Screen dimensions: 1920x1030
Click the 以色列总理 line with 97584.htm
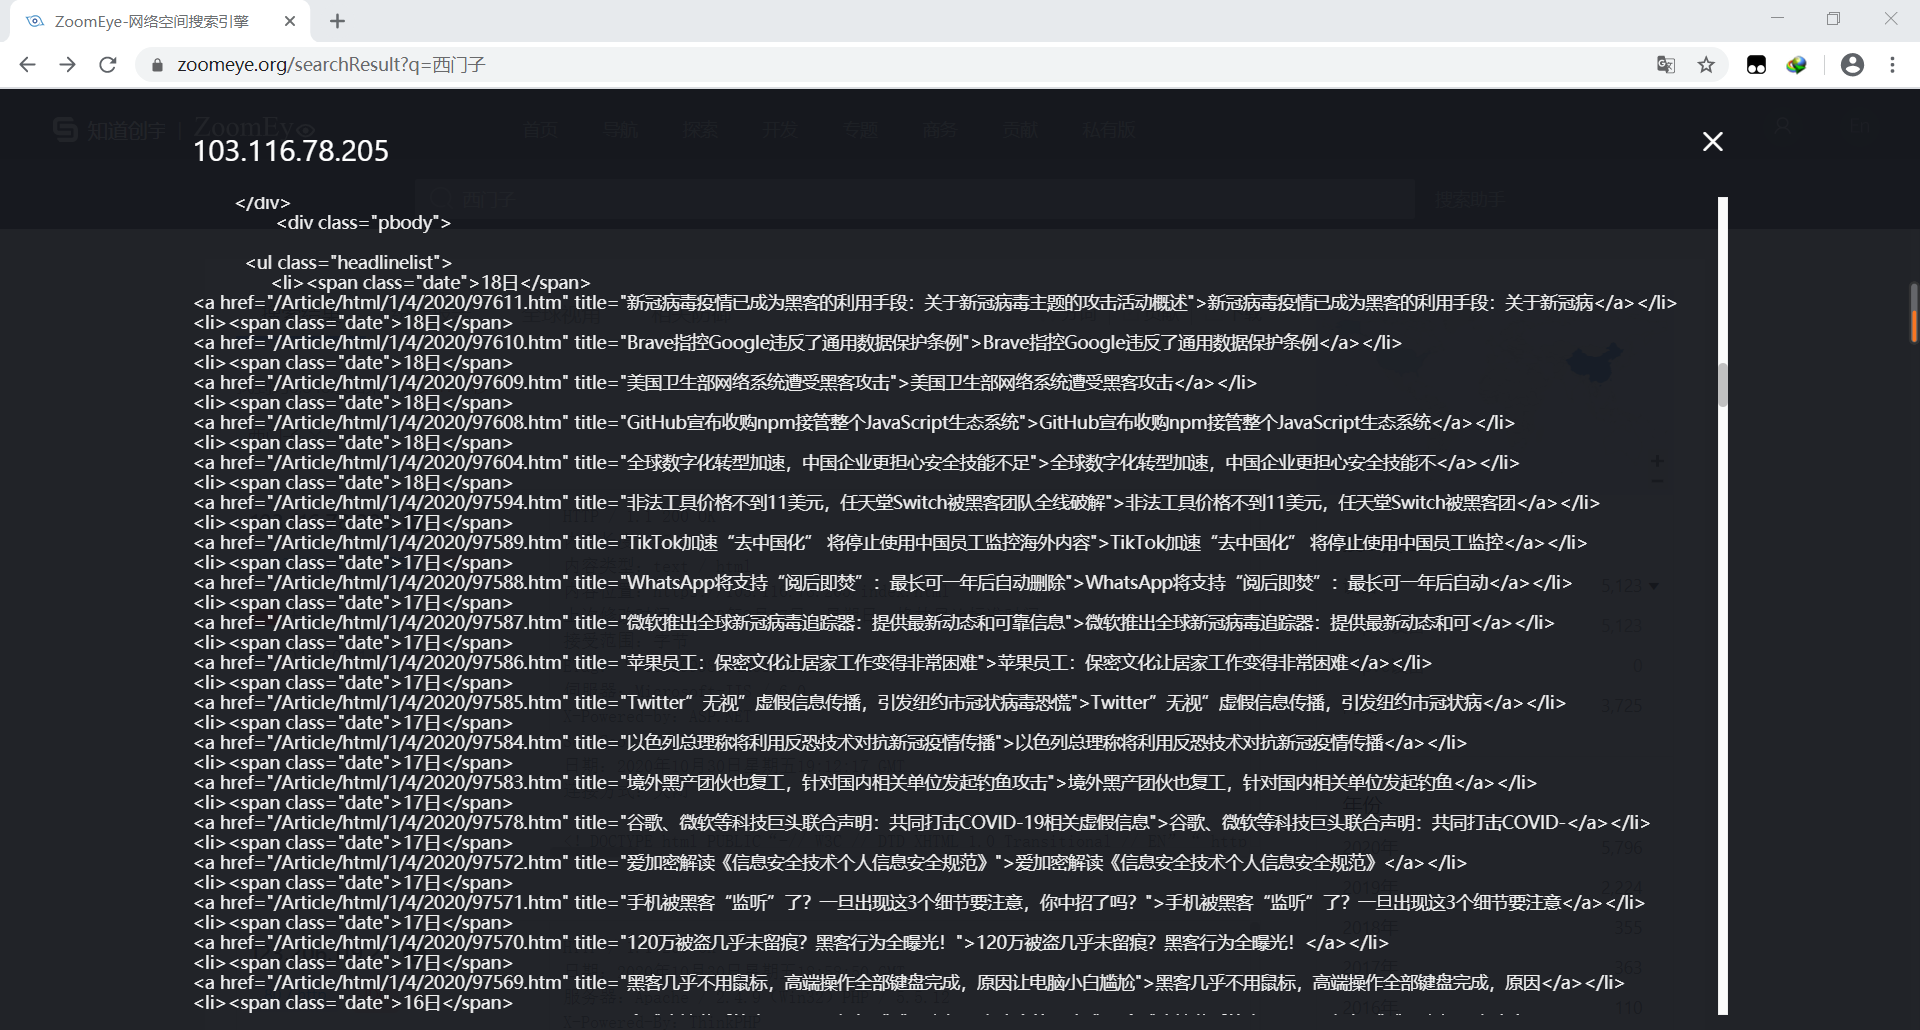[830, 742]
